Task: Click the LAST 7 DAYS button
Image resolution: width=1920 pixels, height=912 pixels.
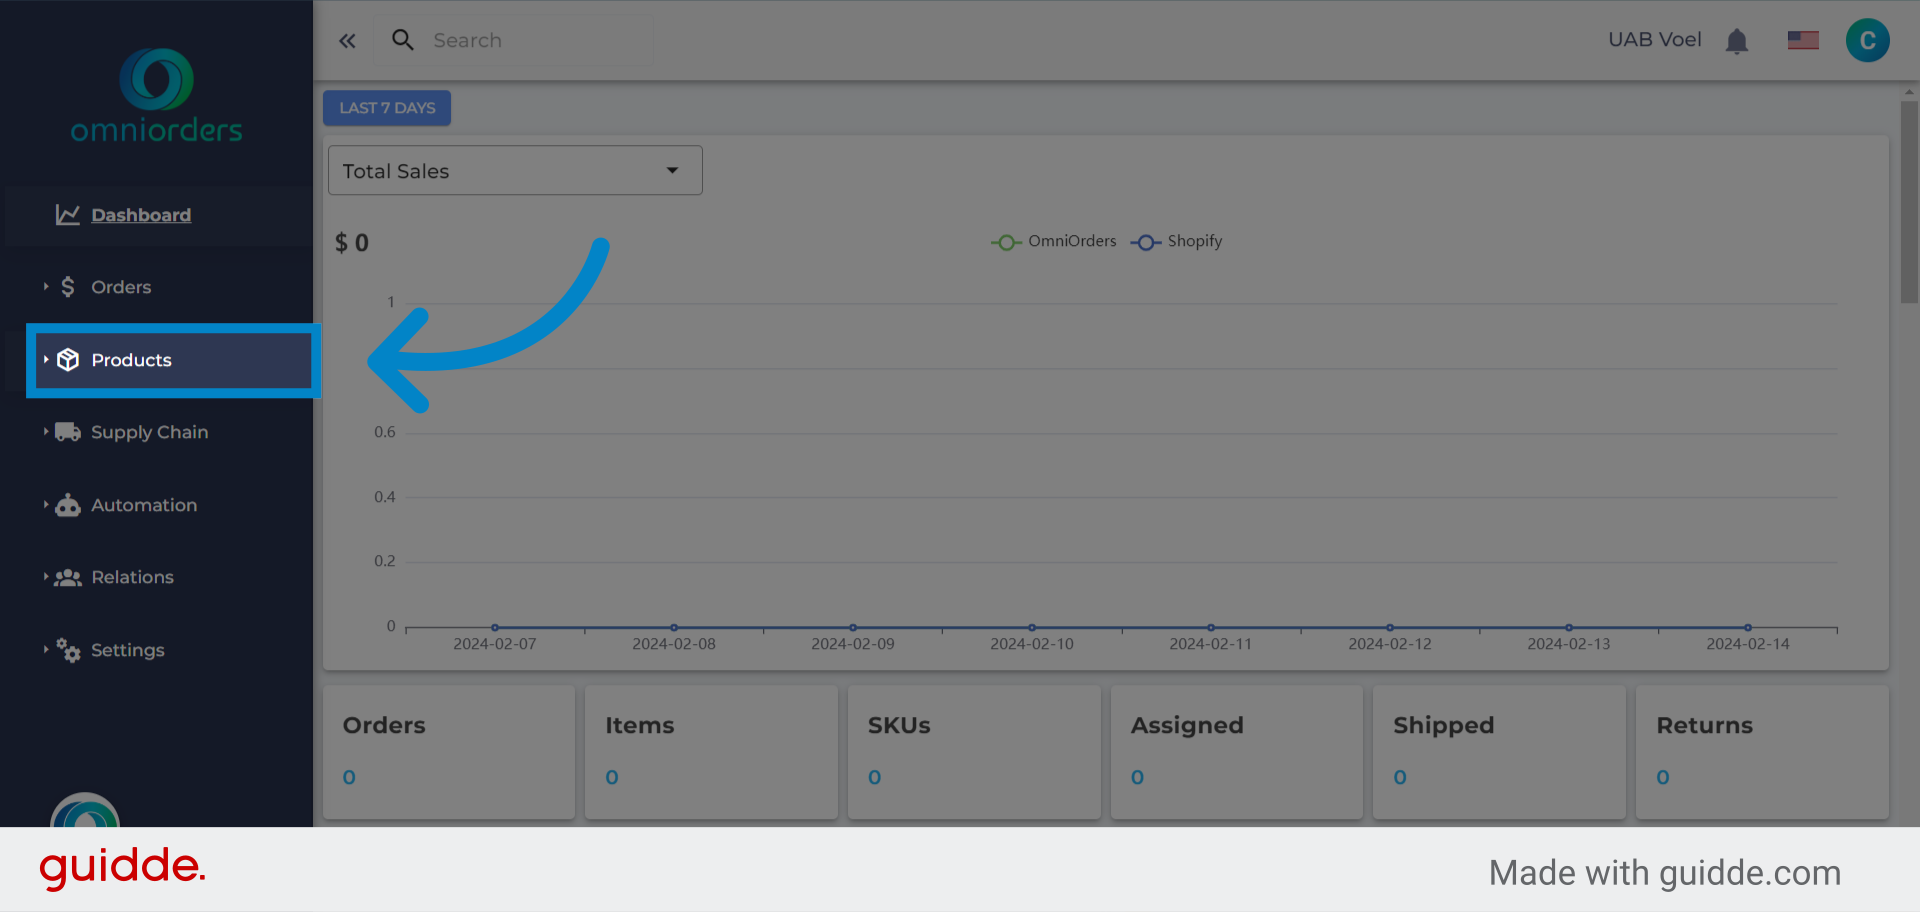Action: (386, 107)
